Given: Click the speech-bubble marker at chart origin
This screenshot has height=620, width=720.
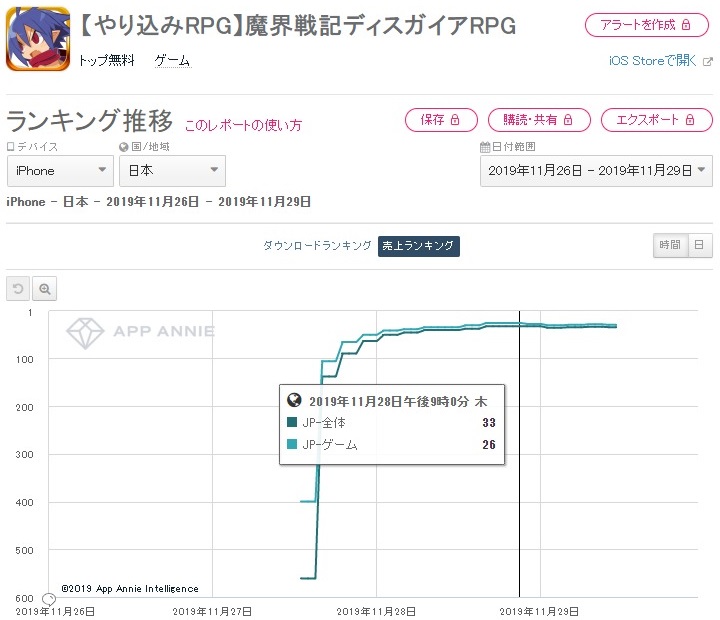Looking at the screenshot, I should point(49,599).
